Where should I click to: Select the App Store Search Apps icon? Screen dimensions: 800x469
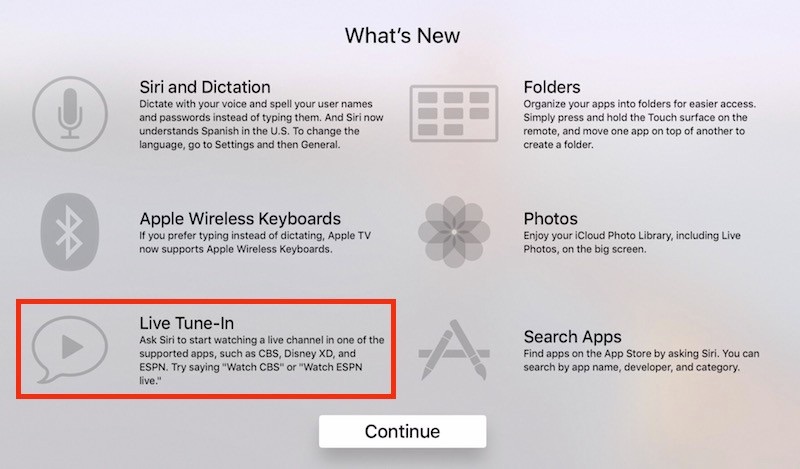point(454,350)
